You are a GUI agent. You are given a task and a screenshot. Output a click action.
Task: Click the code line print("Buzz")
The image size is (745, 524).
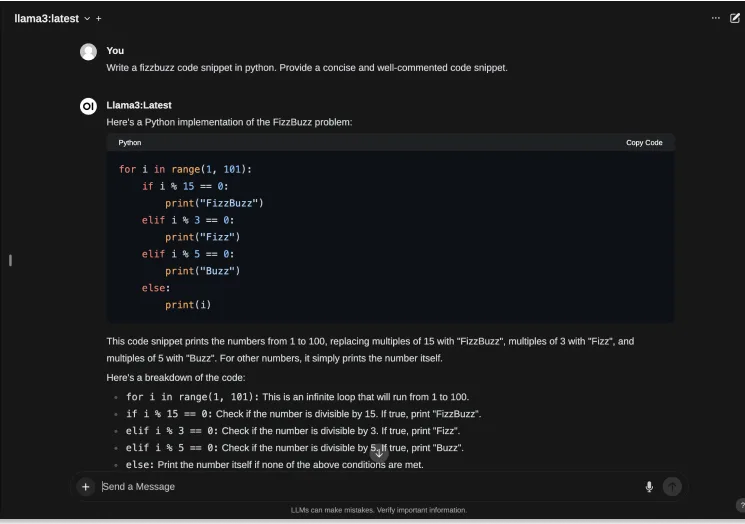(x=203, y=271)
